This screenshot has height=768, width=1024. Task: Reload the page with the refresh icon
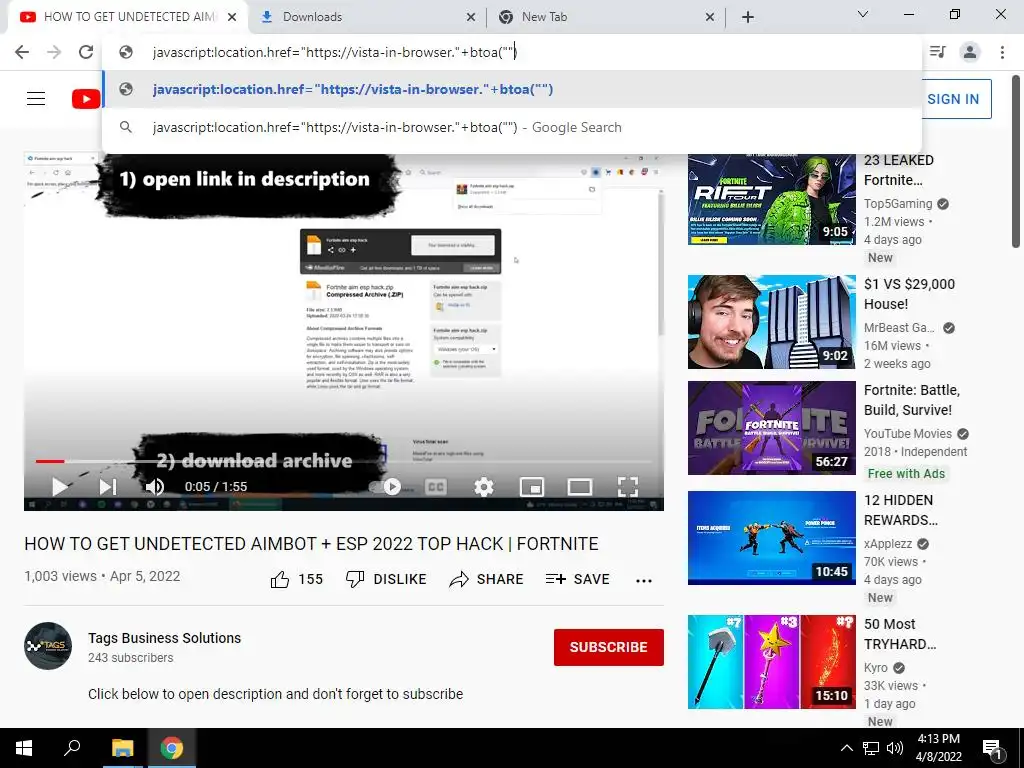coord(86,52)
